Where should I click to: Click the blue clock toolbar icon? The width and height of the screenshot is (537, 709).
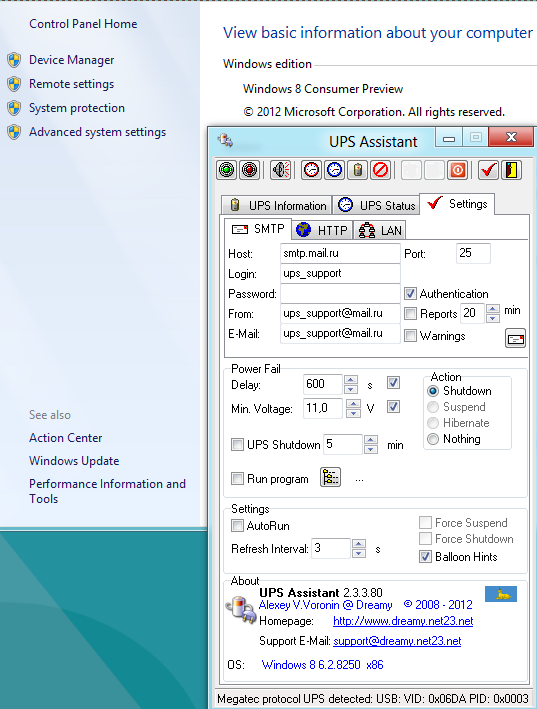pos(334,170)
